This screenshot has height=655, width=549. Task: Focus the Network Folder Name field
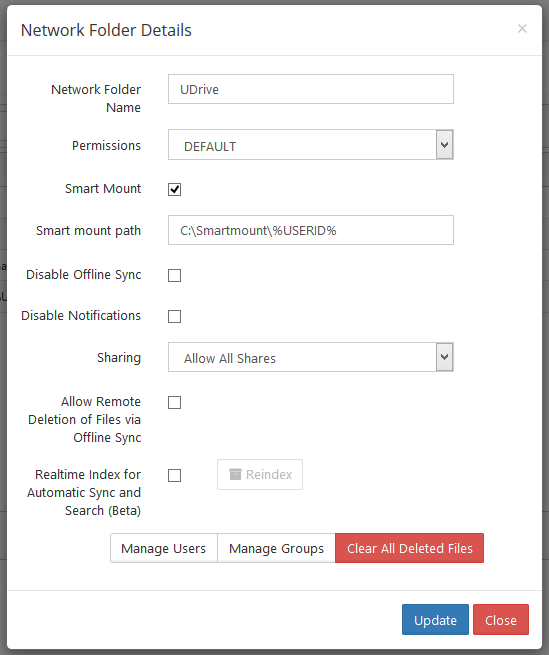(310, 89)
